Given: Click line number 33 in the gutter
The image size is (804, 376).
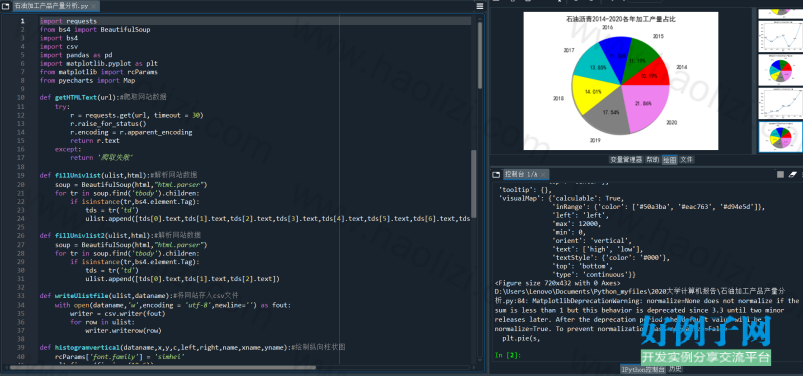Looking at the screenshot, I should point(21,295).
